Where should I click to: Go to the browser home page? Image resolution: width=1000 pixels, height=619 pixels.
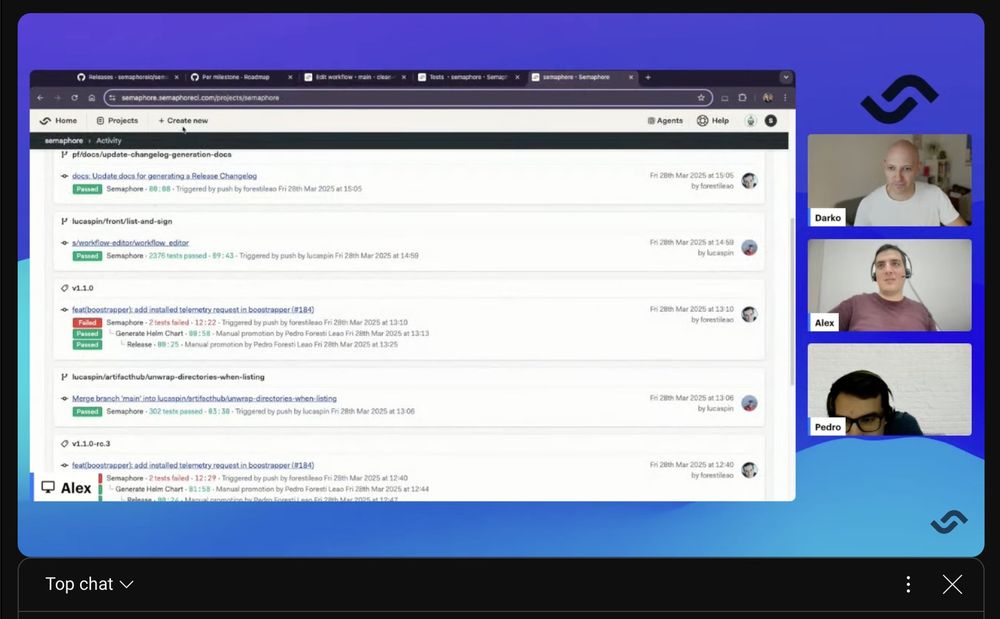coord(92,98)
